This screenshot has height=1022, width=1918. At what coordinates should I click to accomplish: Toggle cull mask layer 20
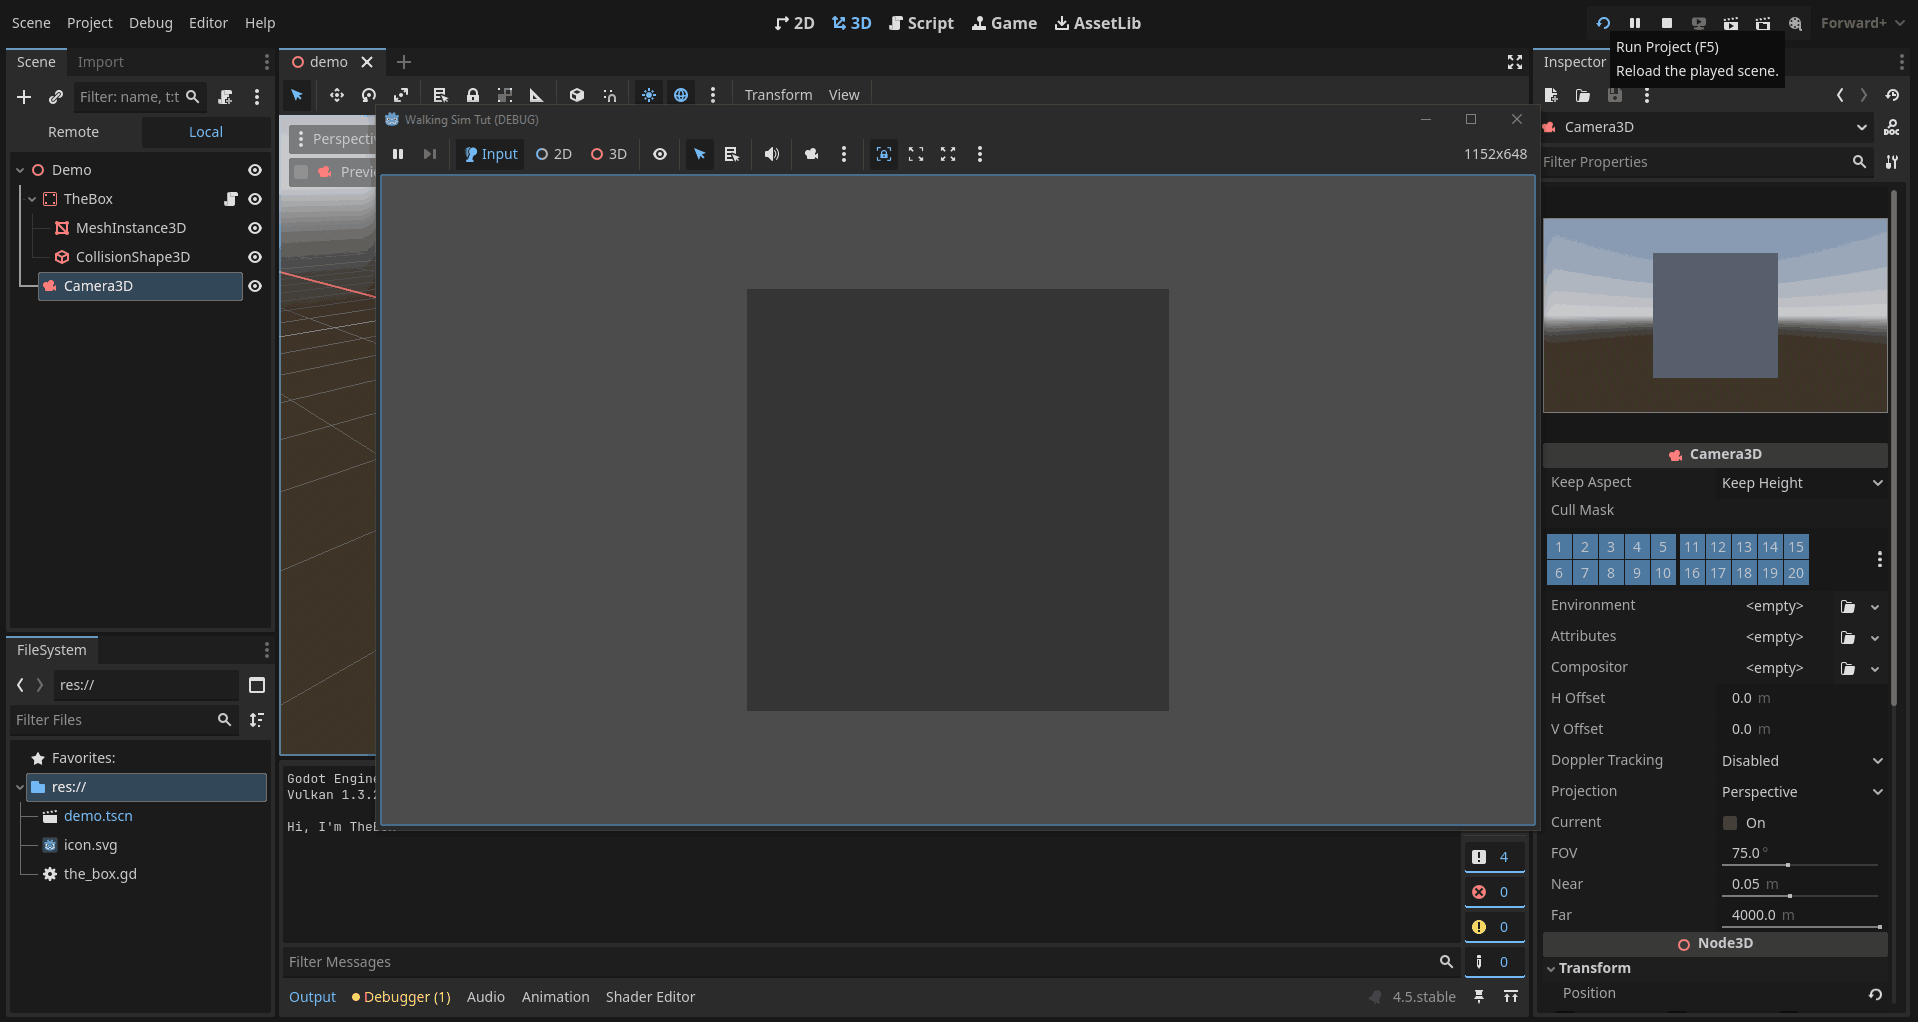click(x=1796, y=573)
